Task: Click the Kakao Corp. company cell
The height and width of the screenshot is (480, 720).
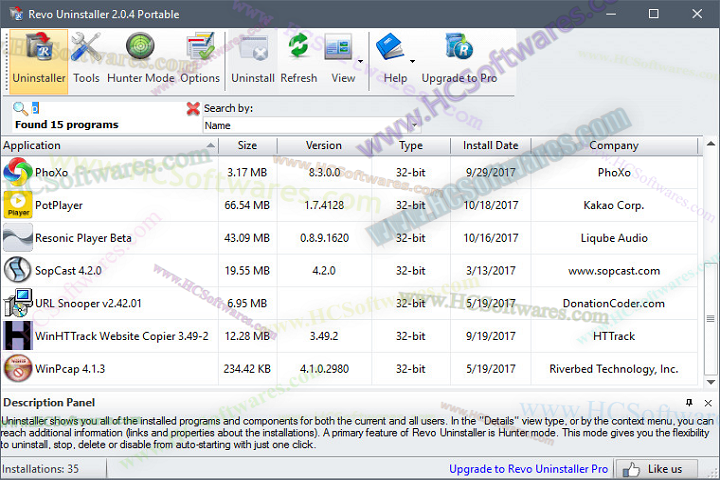Action: [613, 205]
